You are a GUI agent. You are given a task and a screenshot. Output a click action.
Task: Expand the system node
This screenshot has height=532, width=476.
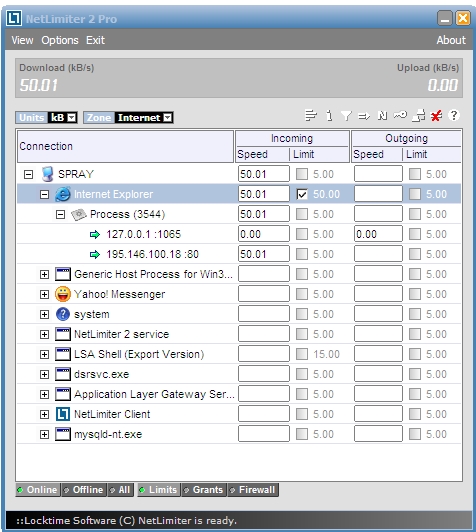tap(44, 315)
